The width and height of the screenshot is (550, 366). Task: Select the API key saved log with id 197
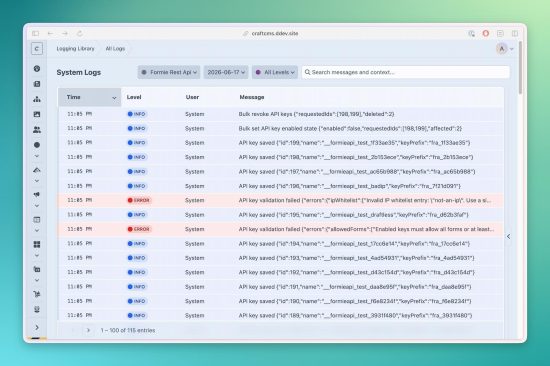click(x=281, y=172)
